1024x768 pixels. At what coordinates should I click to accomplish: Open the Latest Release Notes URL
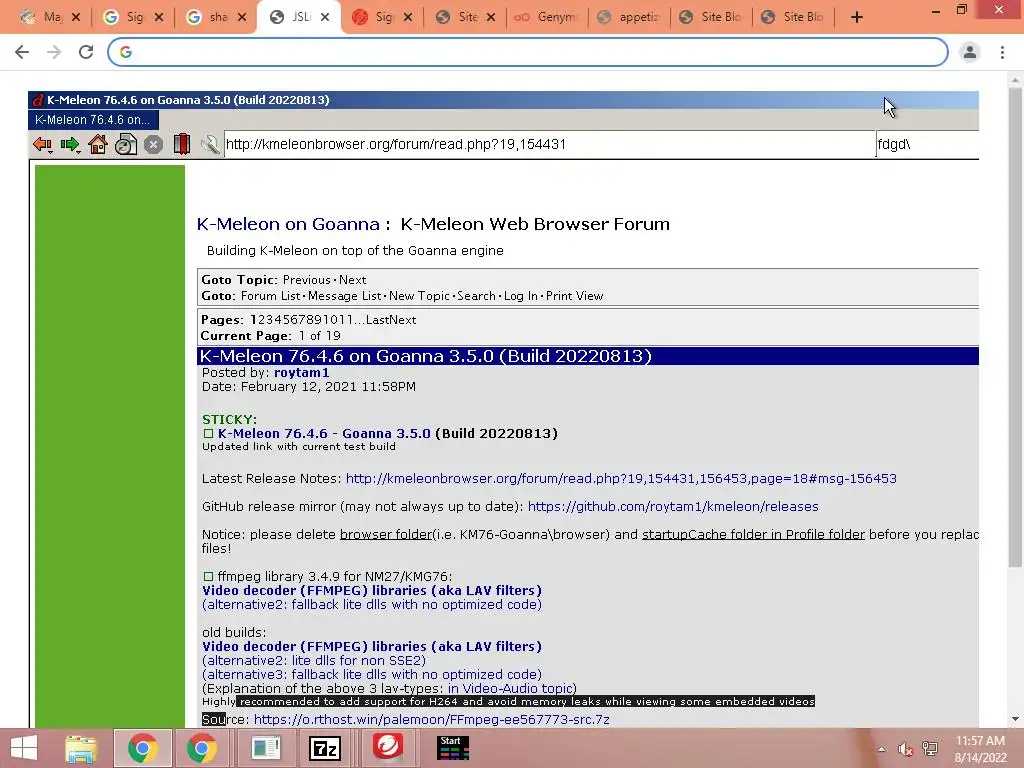620,479
